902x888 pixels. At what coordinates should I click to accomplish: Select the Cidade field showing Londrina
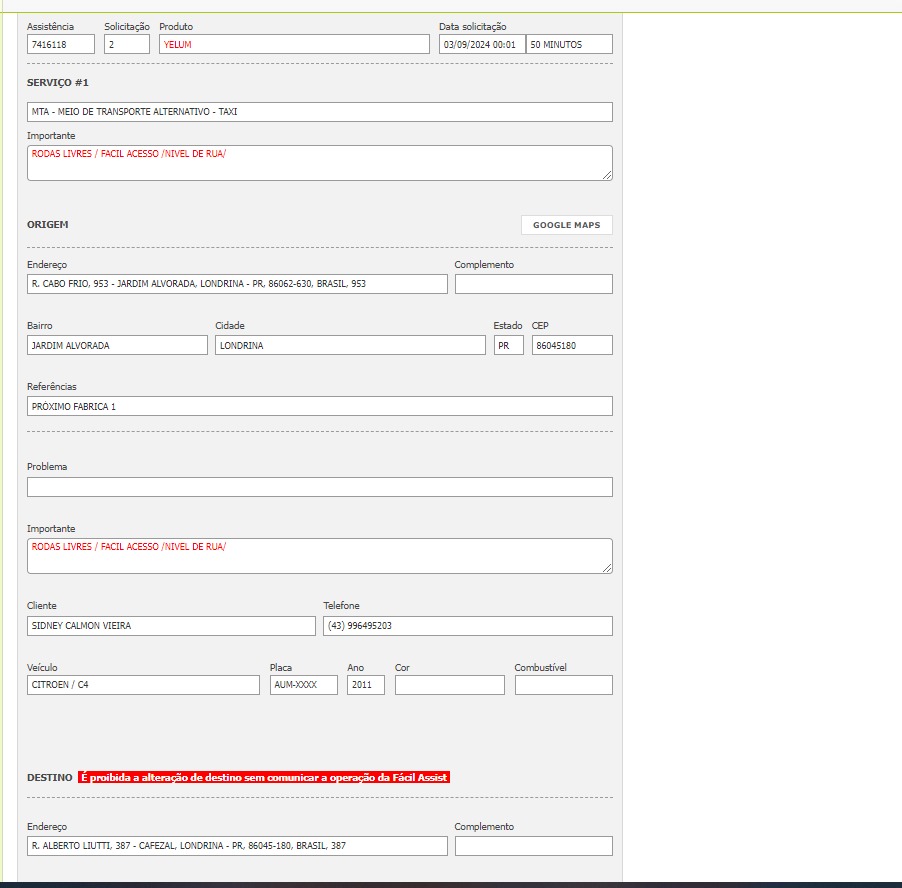tap(349, 345)
